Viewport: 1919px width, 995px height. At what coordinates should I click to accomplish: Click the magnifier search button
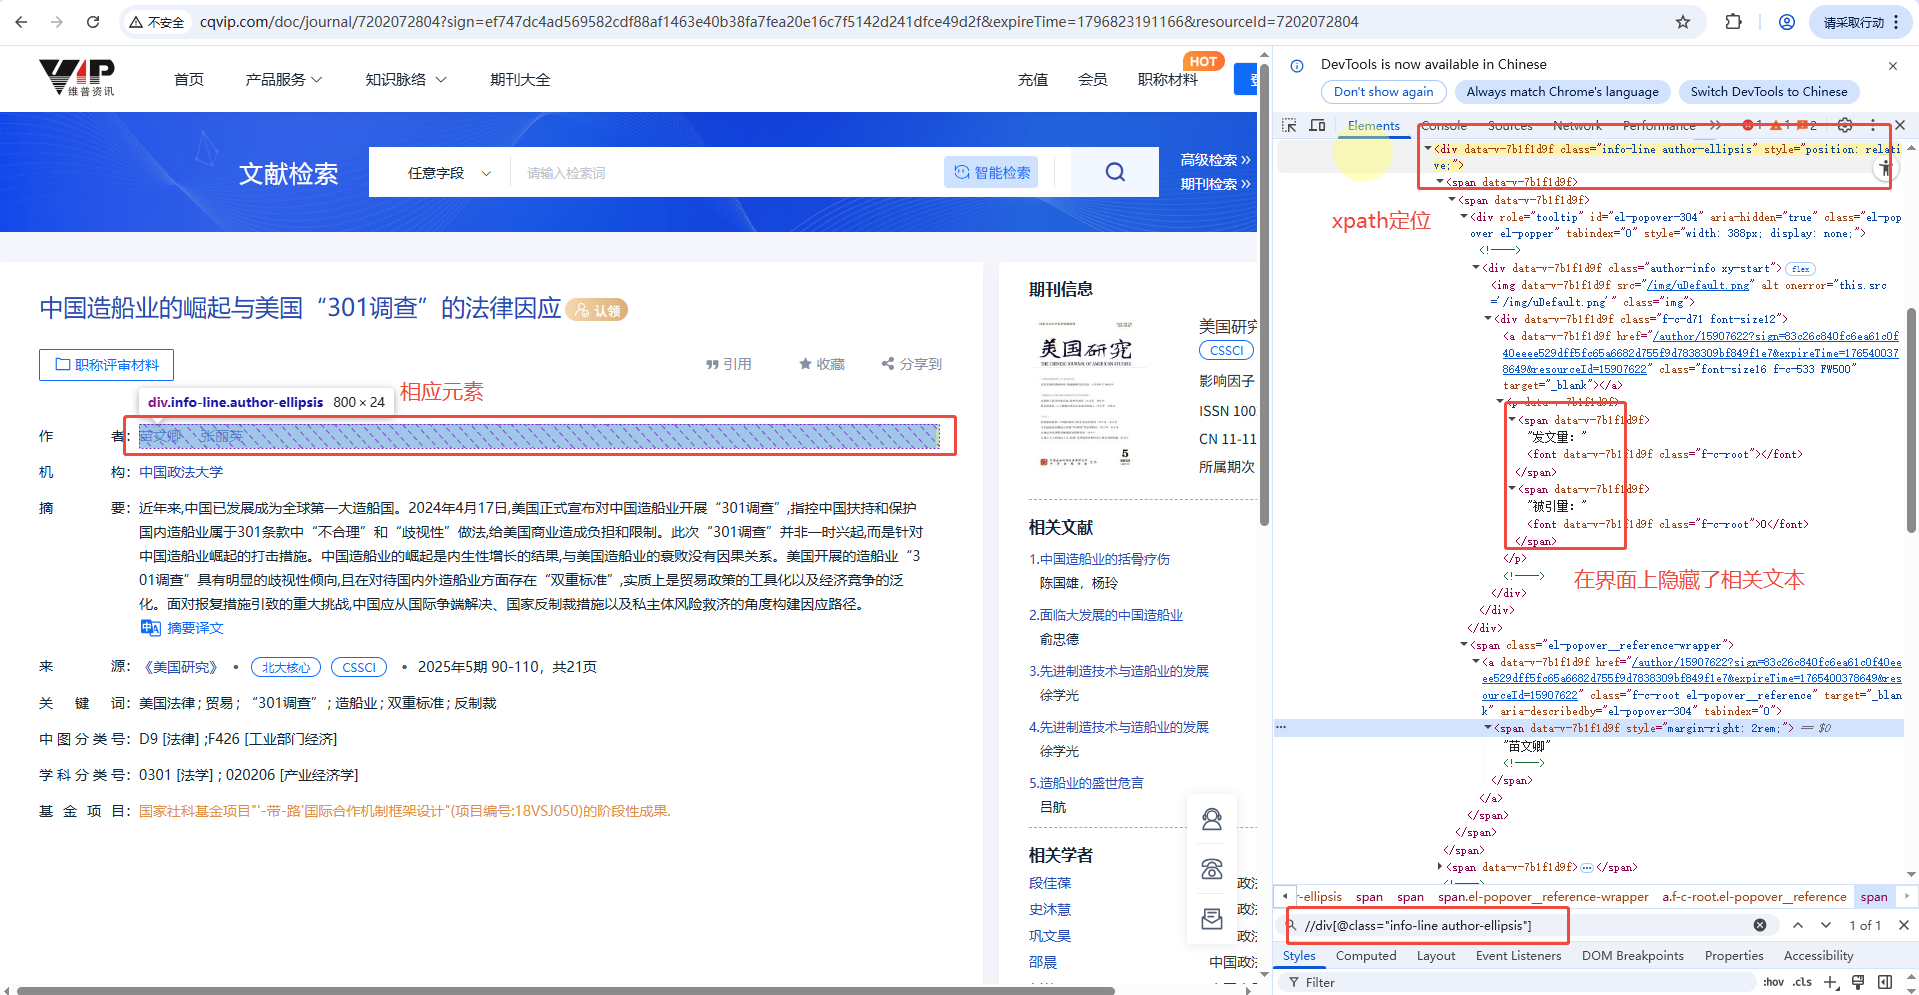(x=1115, y=172)
